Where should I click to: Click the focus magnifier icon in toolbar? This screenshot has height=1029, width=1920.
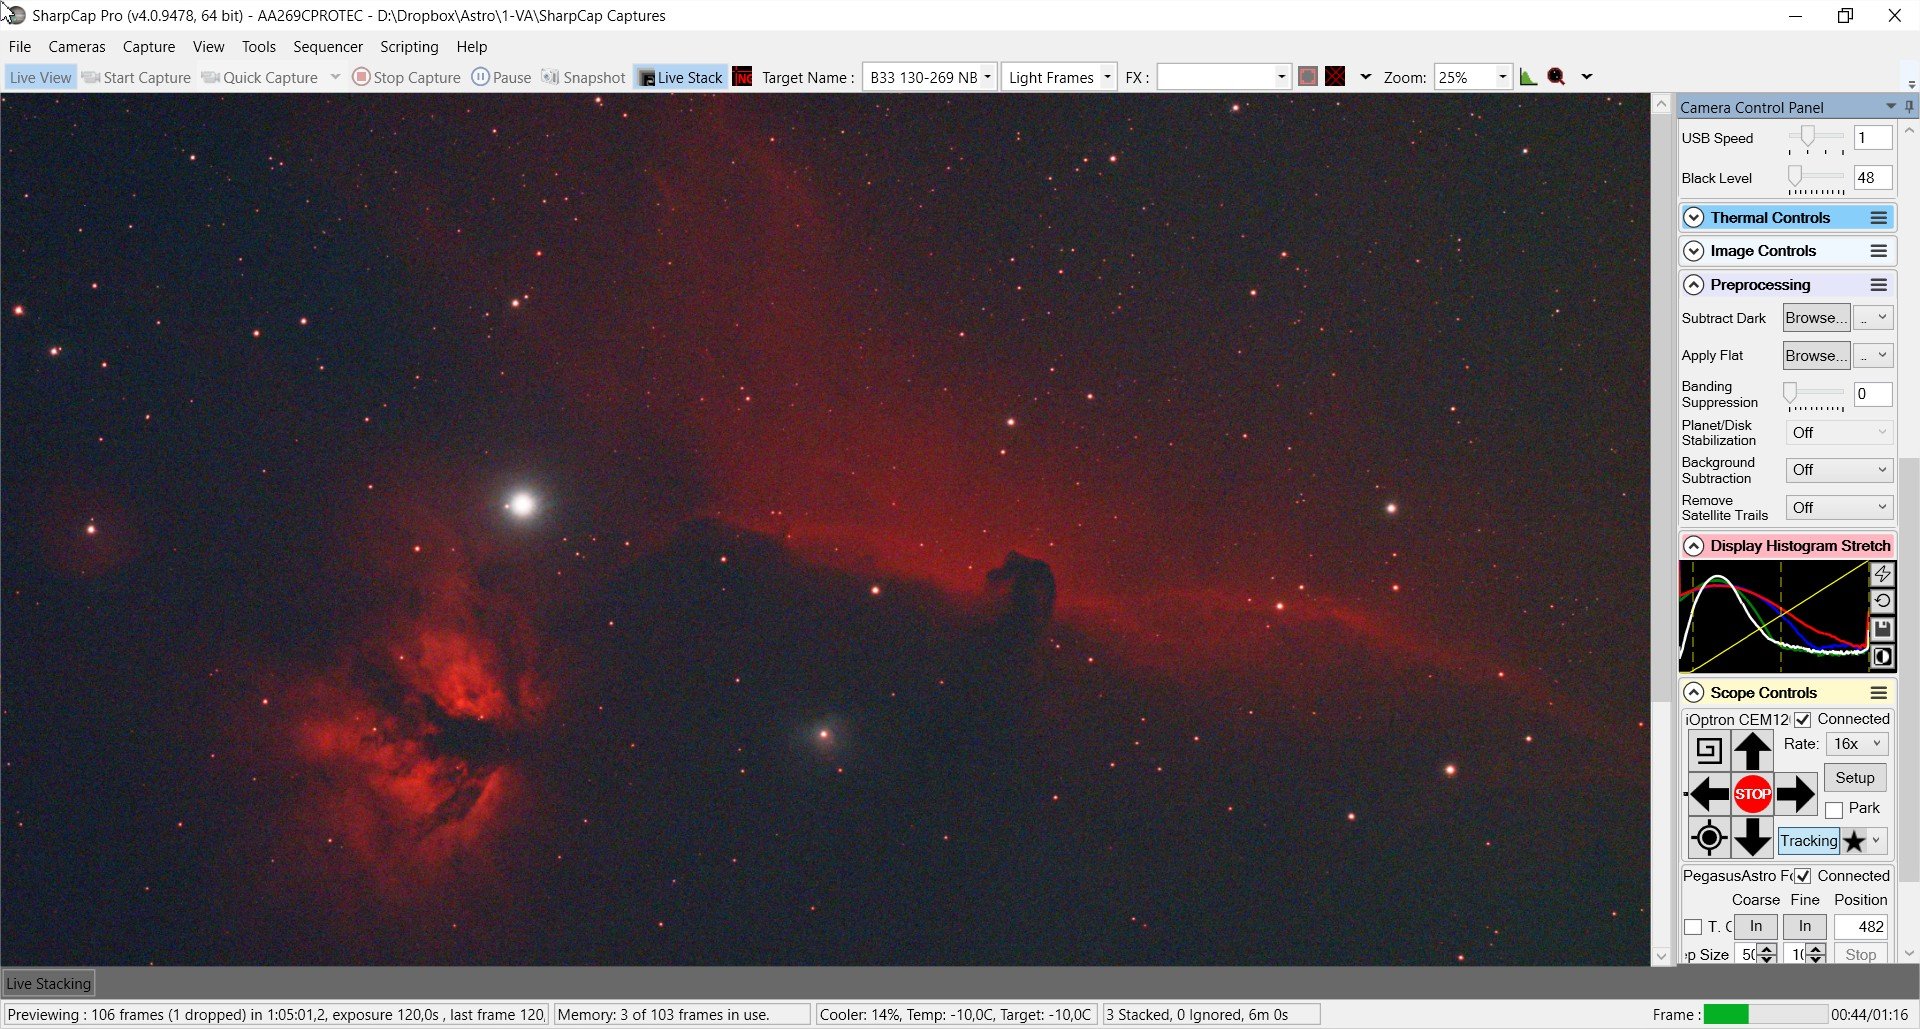pyautogui.click(x=1556, y=77)
